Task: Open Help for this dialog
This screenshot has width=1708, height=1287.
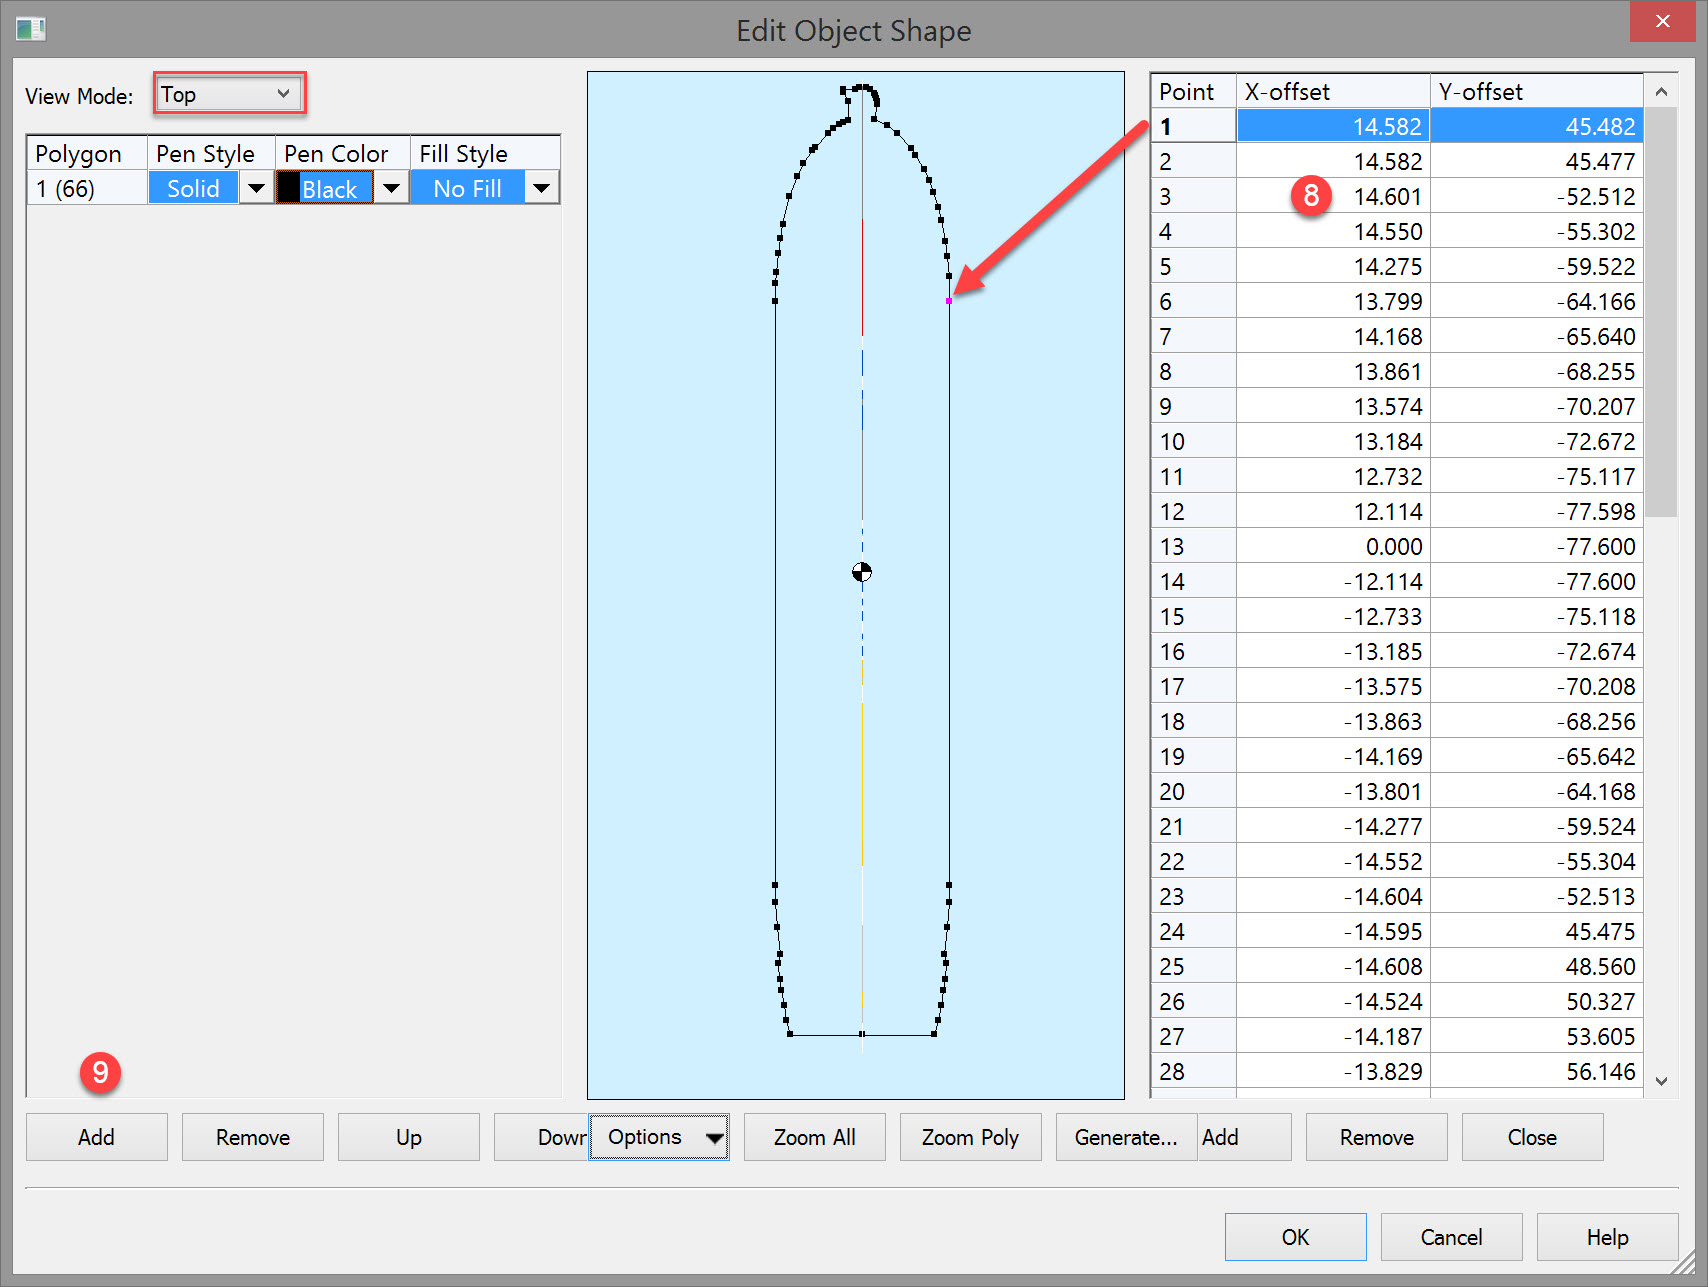Action: (x=1606, y=1237)
